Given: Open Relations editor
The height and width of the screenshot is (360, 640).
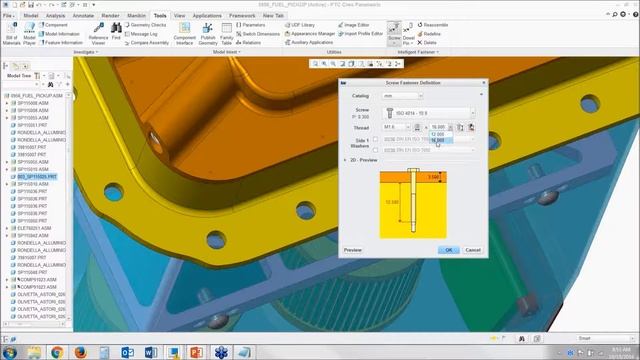Looking at the screenshot, I should pyautogui.click(x=249, y=42).
